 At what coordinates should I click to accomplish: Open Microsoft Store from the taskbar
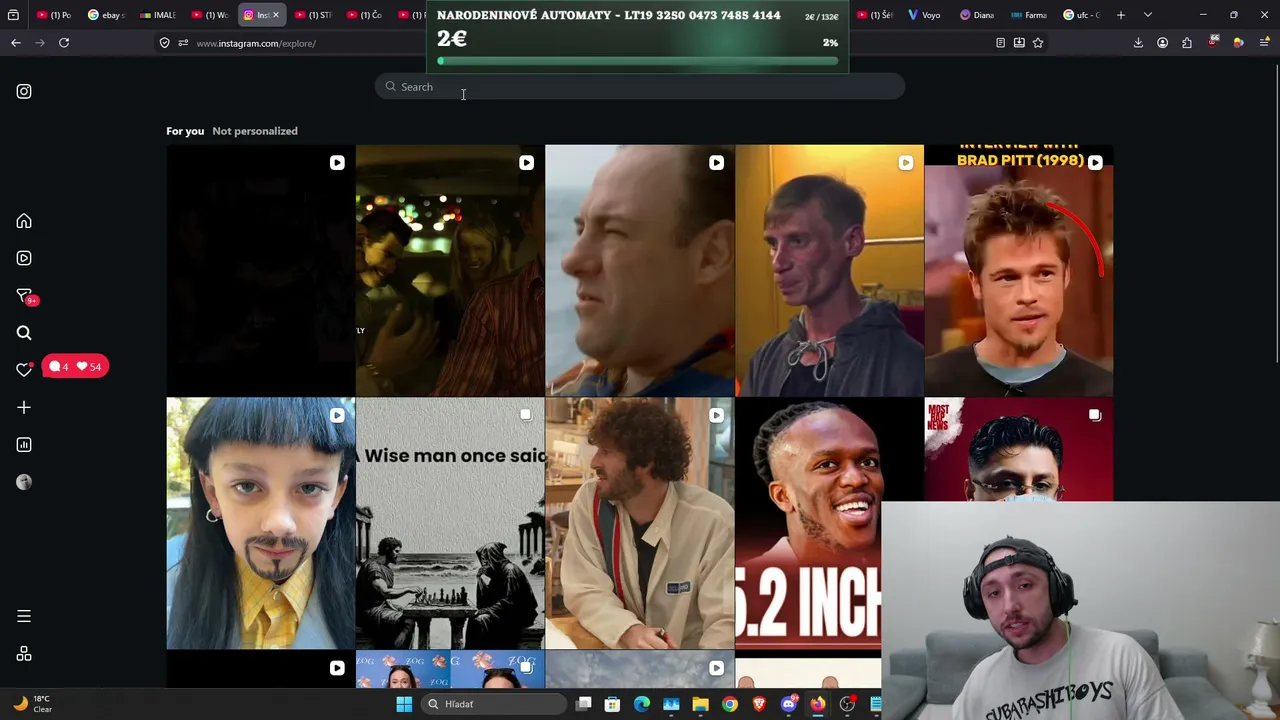coord(613,704)
